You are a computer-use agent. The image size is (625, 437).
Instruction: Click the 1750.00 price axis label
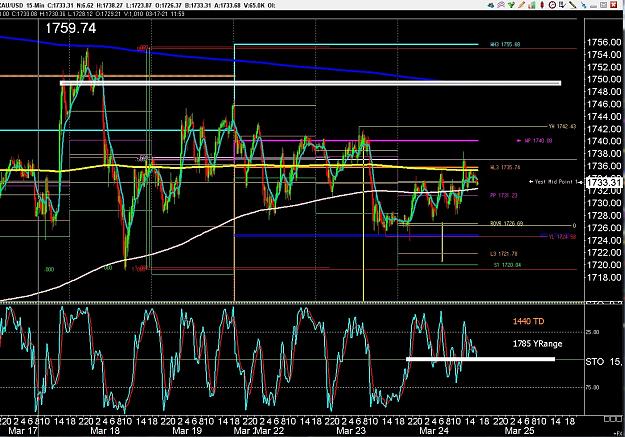(604, 79)
